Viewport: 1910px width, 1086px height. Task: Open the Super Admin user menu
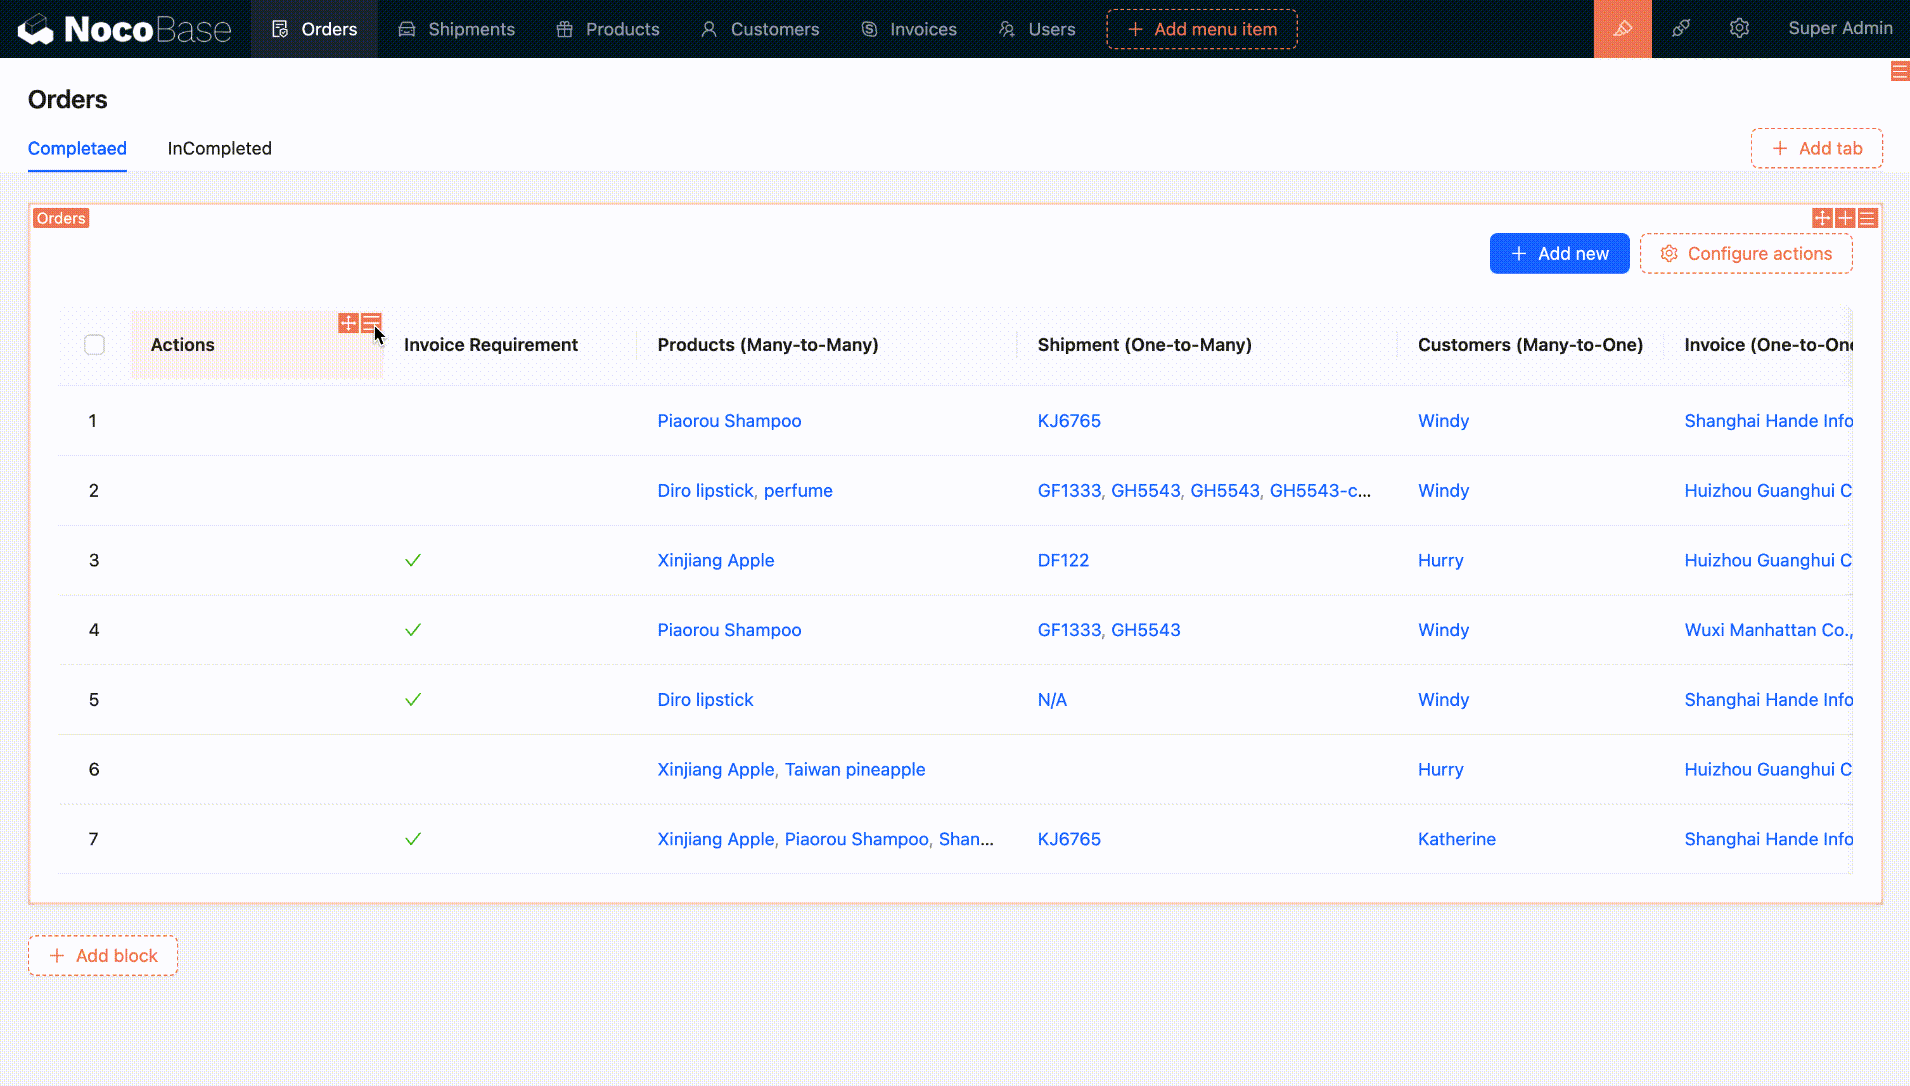pyautogui.click(x=1840, y=29)
